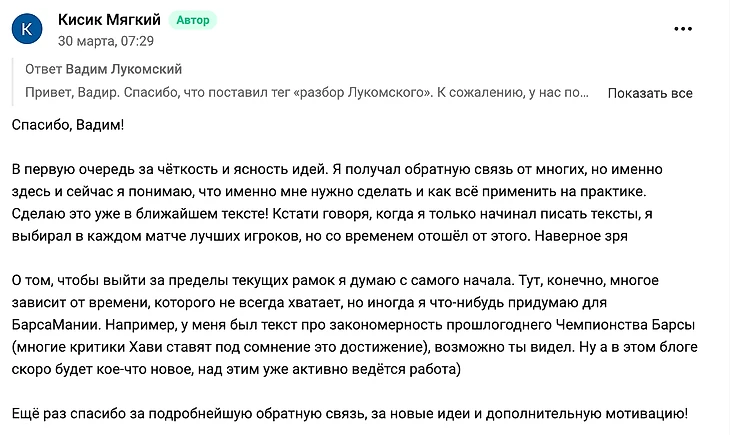The width and height of the screenshot is (730, 435).
Task: Click the line starting Сделаю это уже
Action: (x=332, y=214)
